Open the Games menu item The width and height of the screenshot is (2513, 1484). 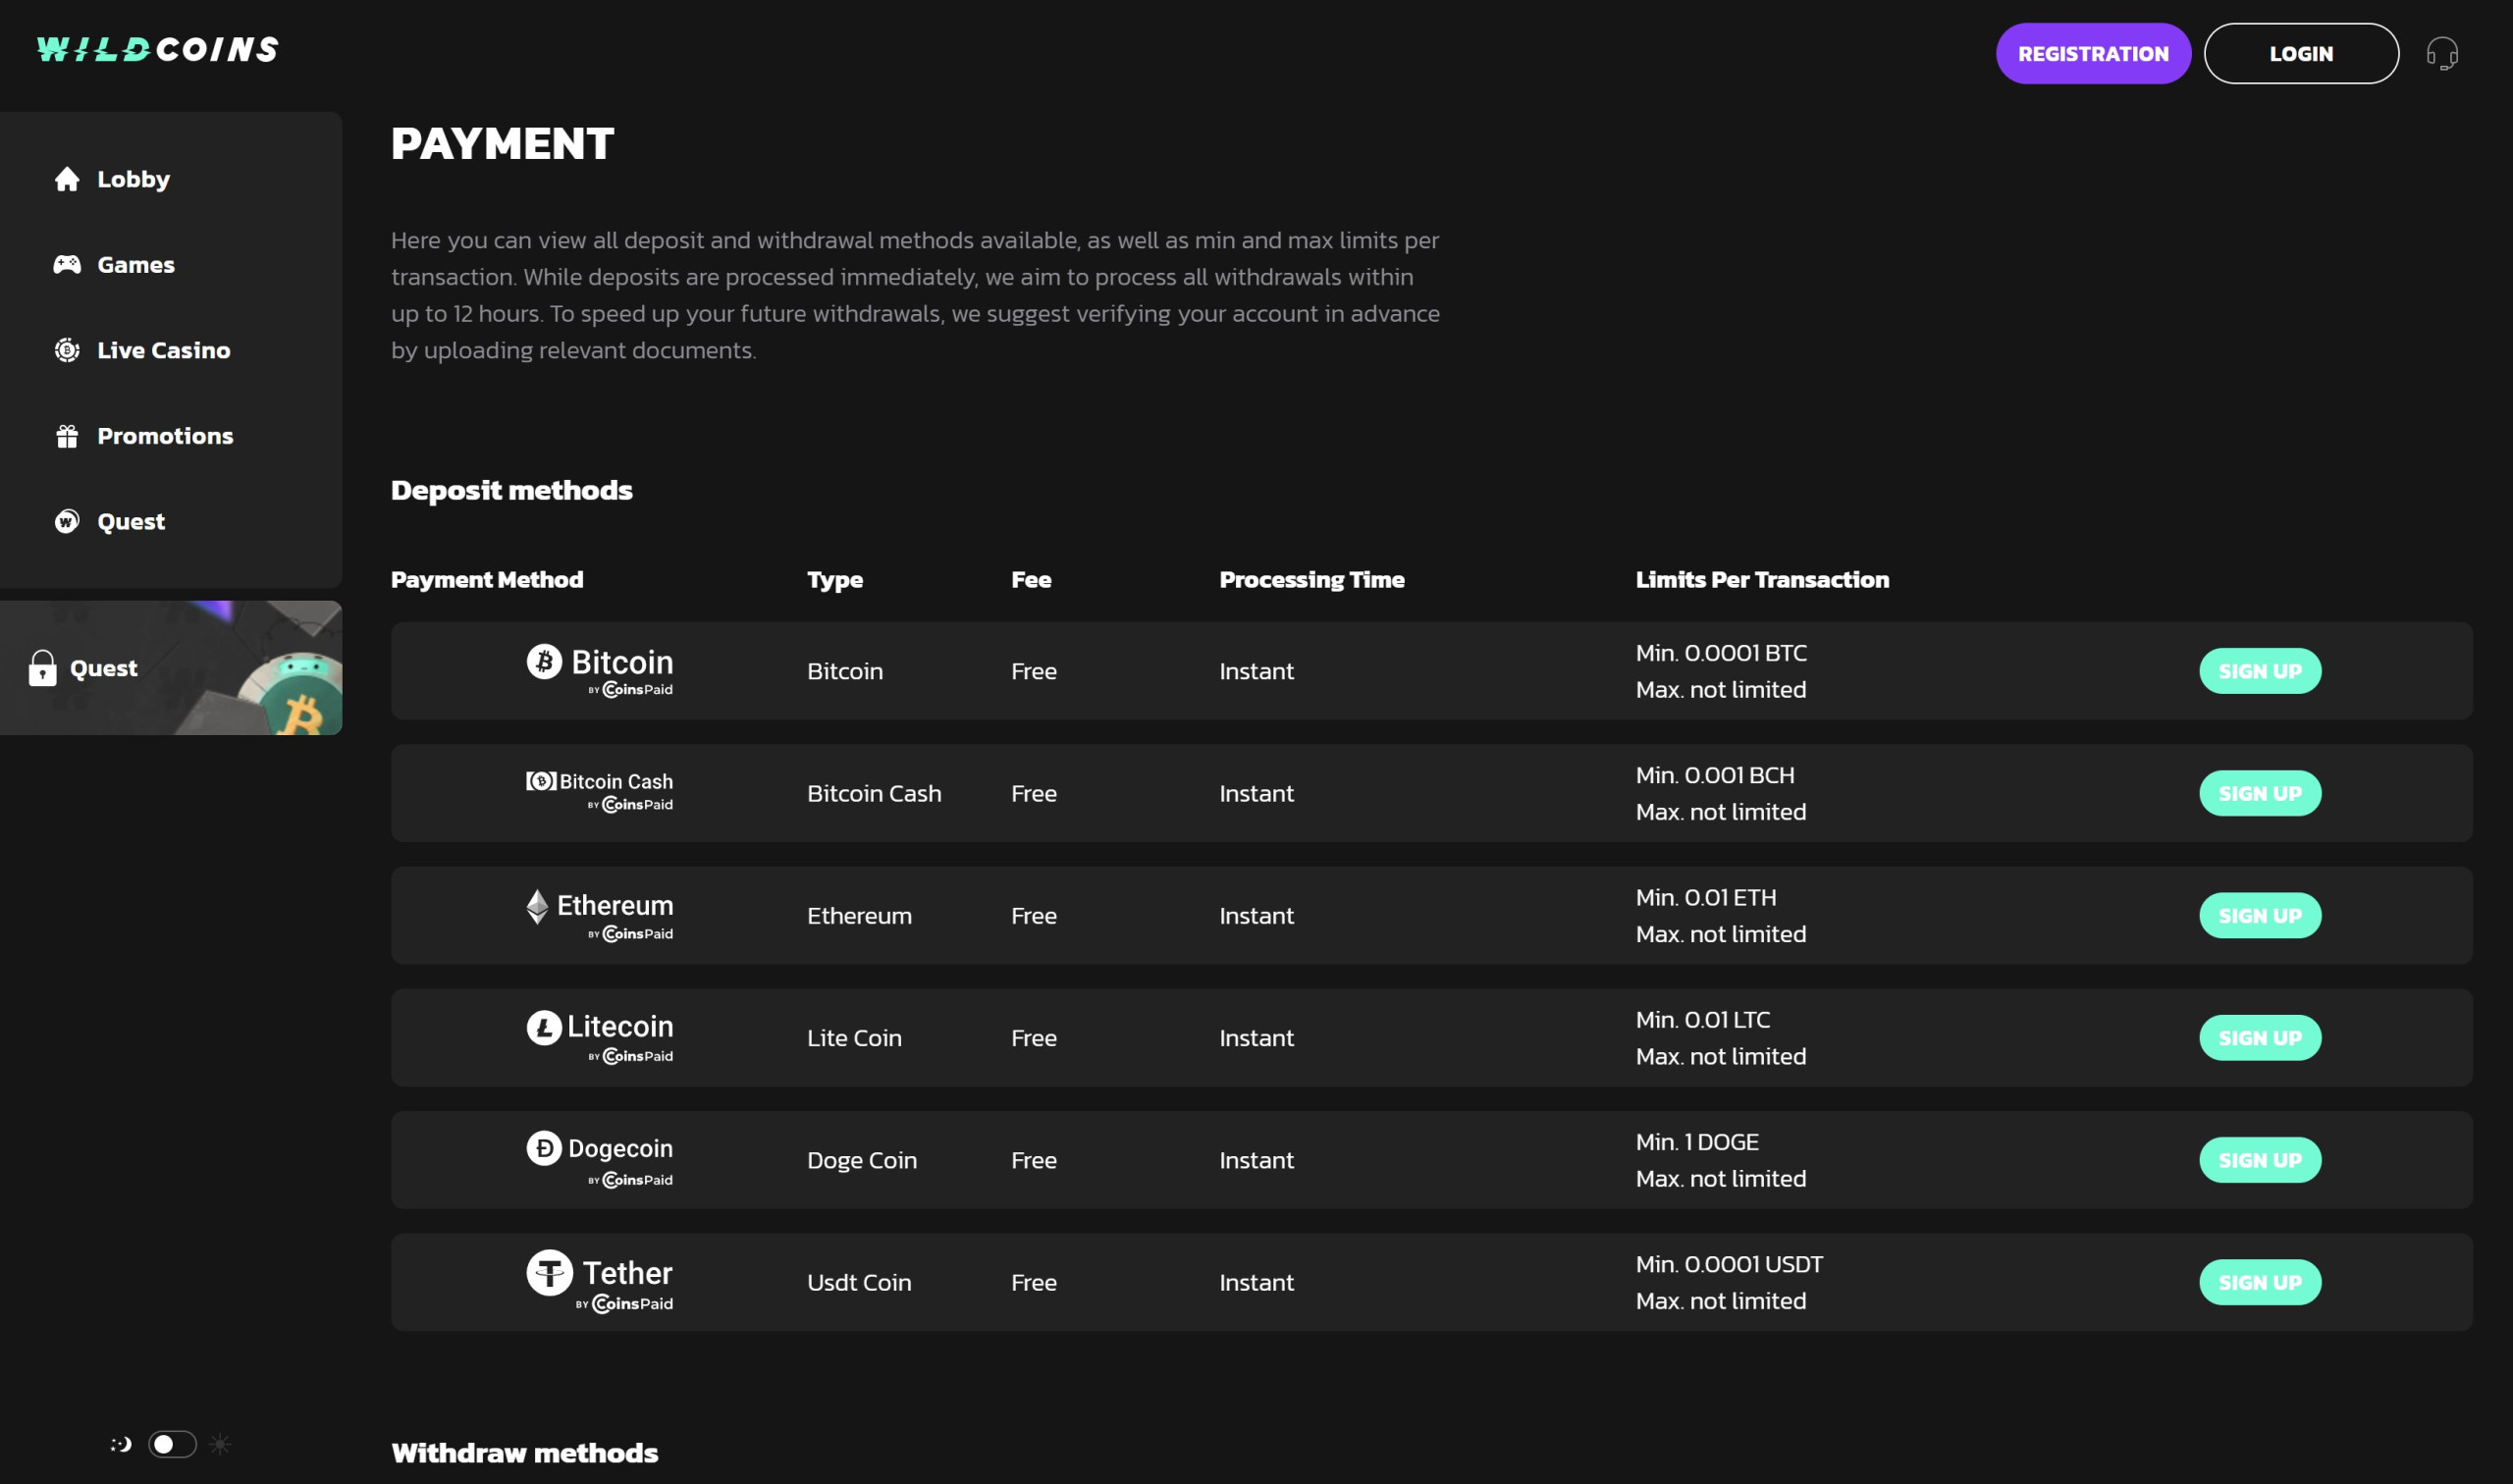coord(136,265)
